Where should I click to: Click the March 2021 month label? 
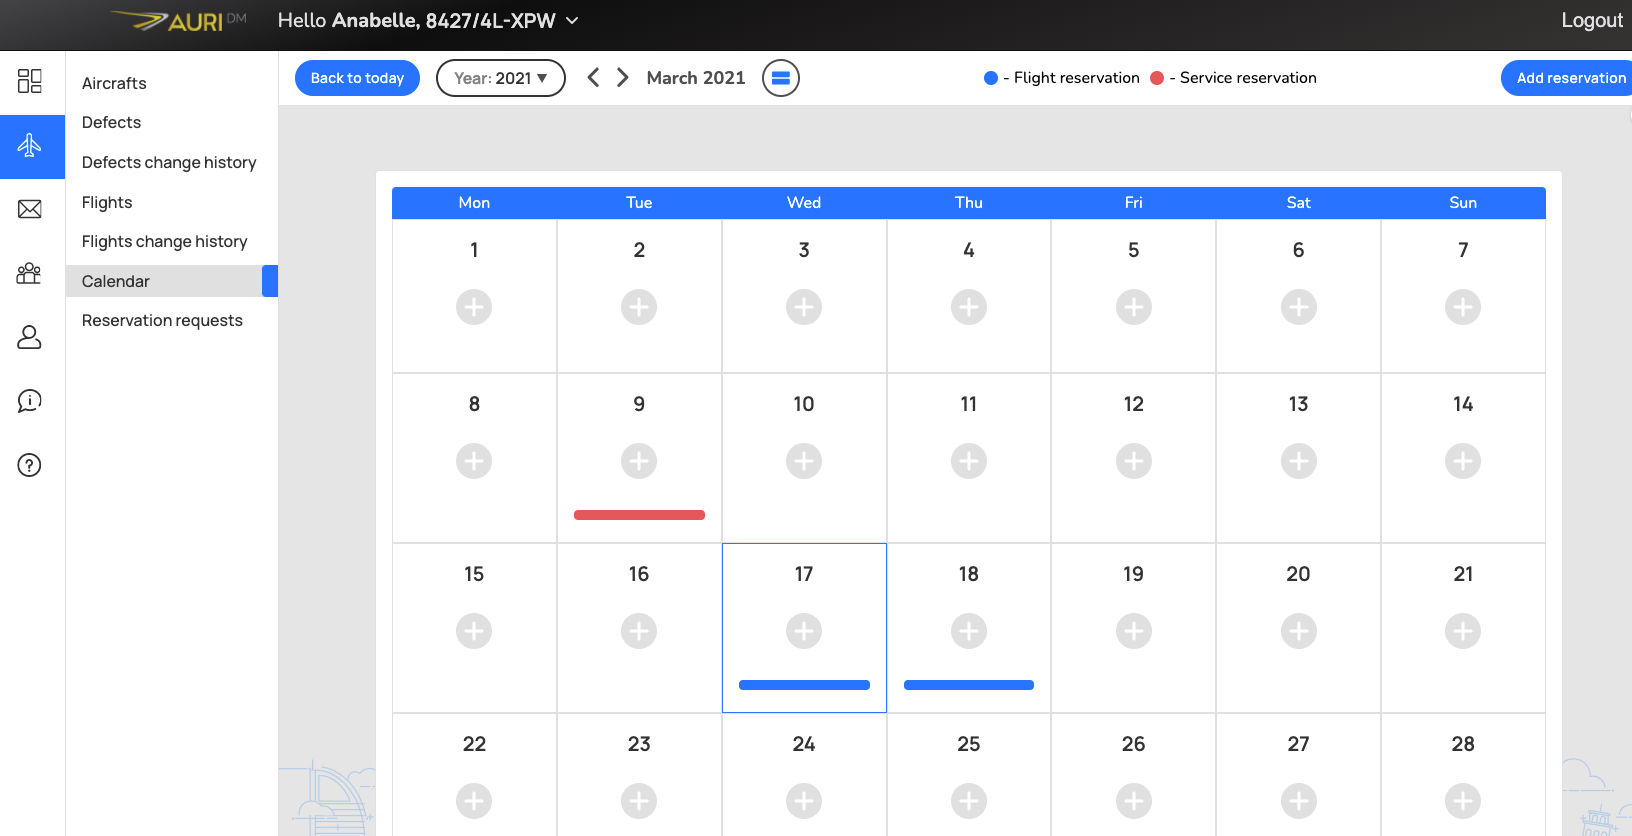(x=696, y=78)
